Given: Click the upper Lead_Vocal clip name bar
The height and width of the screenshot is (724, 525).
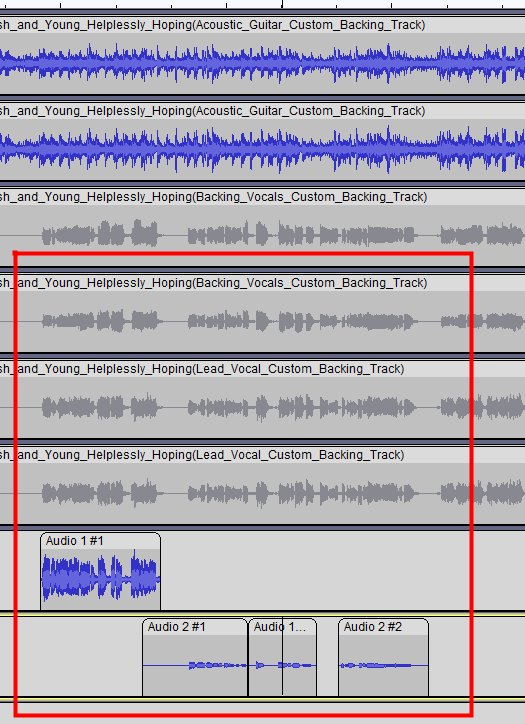Looking at the screenshot, I should [x=262, y=368].
